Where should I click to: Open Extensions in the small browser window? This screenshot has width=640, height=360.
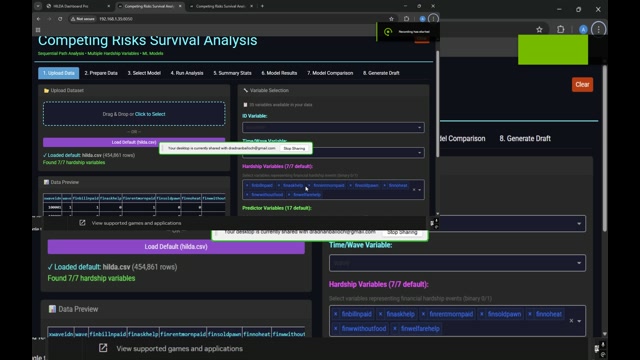point(407,19)
